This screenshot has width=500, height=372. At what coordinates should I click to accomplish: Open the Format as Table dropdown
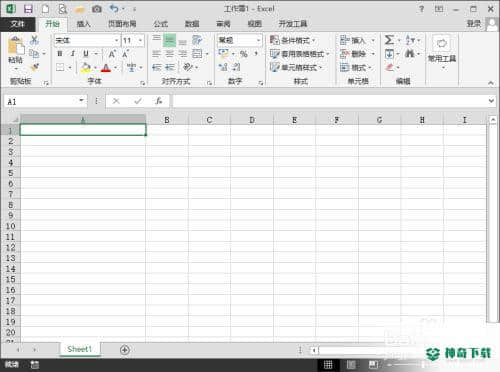tap(299, 54)
